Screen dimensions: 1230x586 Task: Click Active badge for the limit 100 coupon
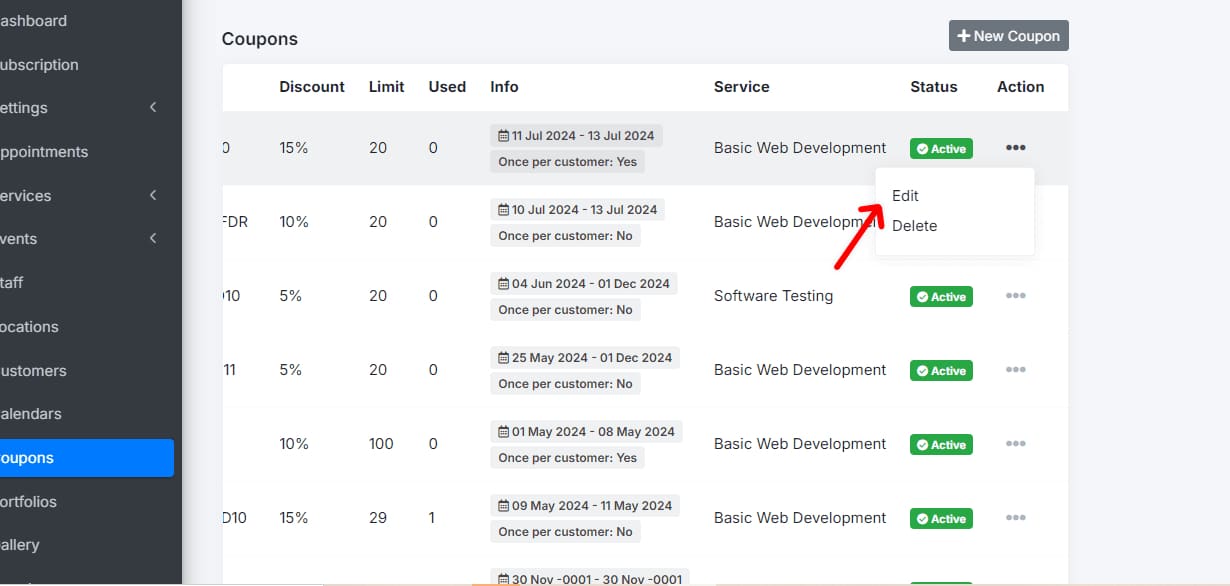(940, 445)
